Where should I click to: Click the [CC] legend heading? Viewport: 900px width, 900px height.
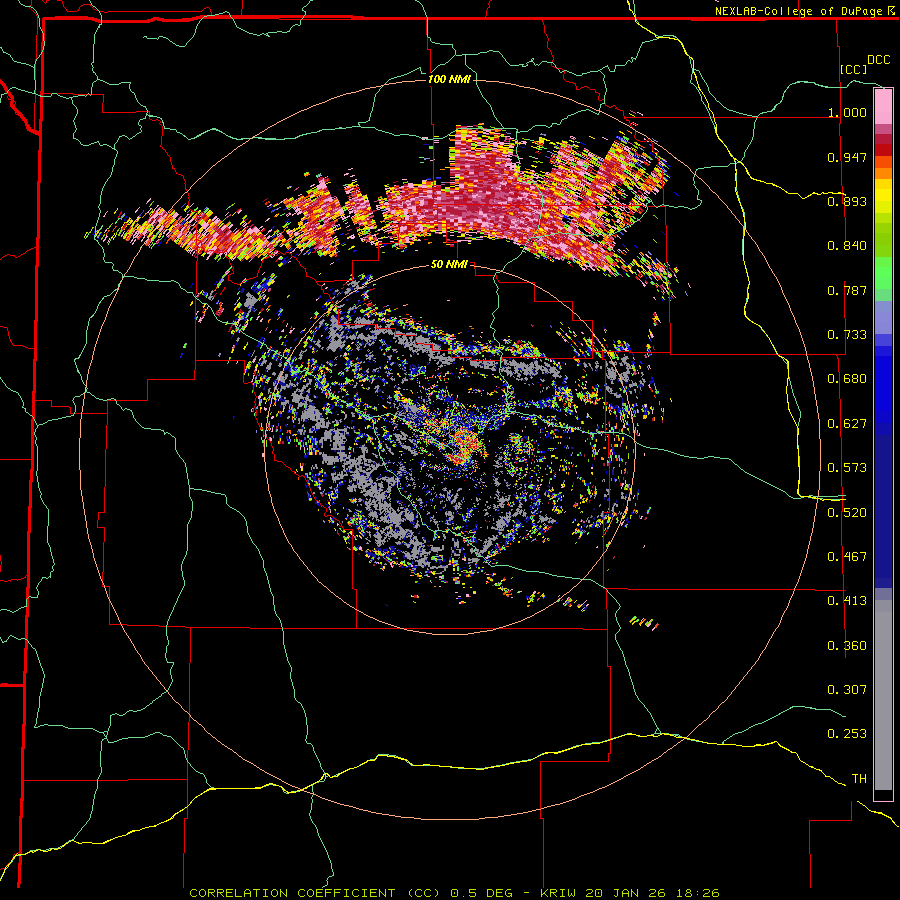[854, 69]
